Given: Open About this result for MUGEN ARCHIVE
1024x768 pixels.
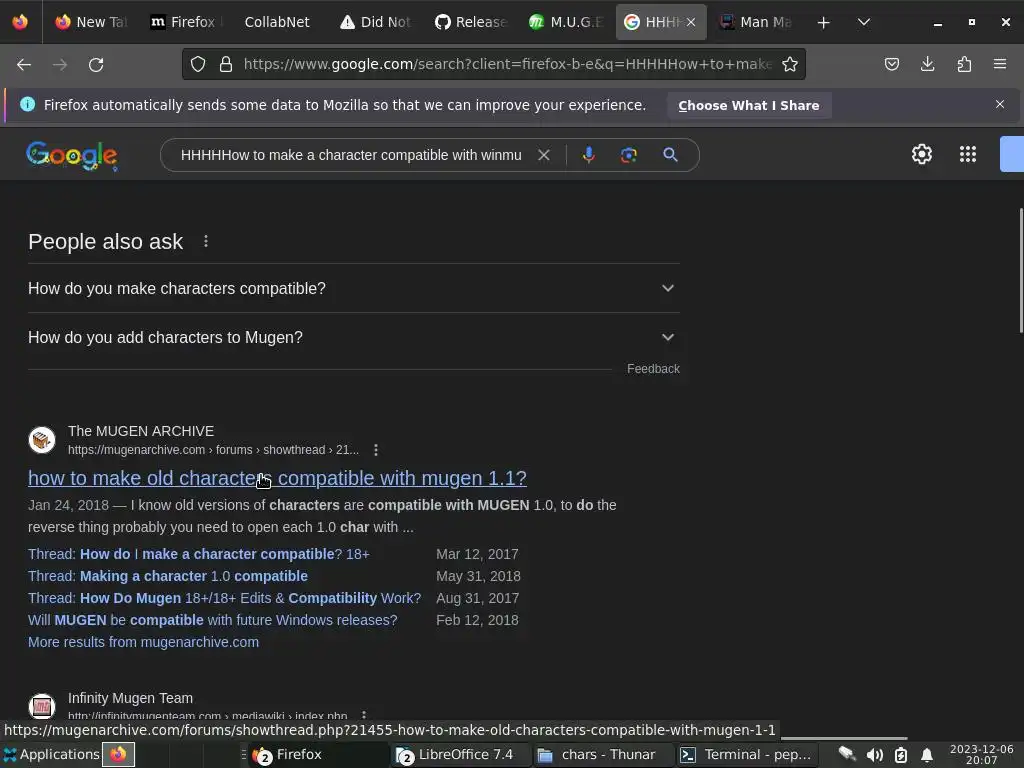Looking at the screenshot, I should [376, 450].
